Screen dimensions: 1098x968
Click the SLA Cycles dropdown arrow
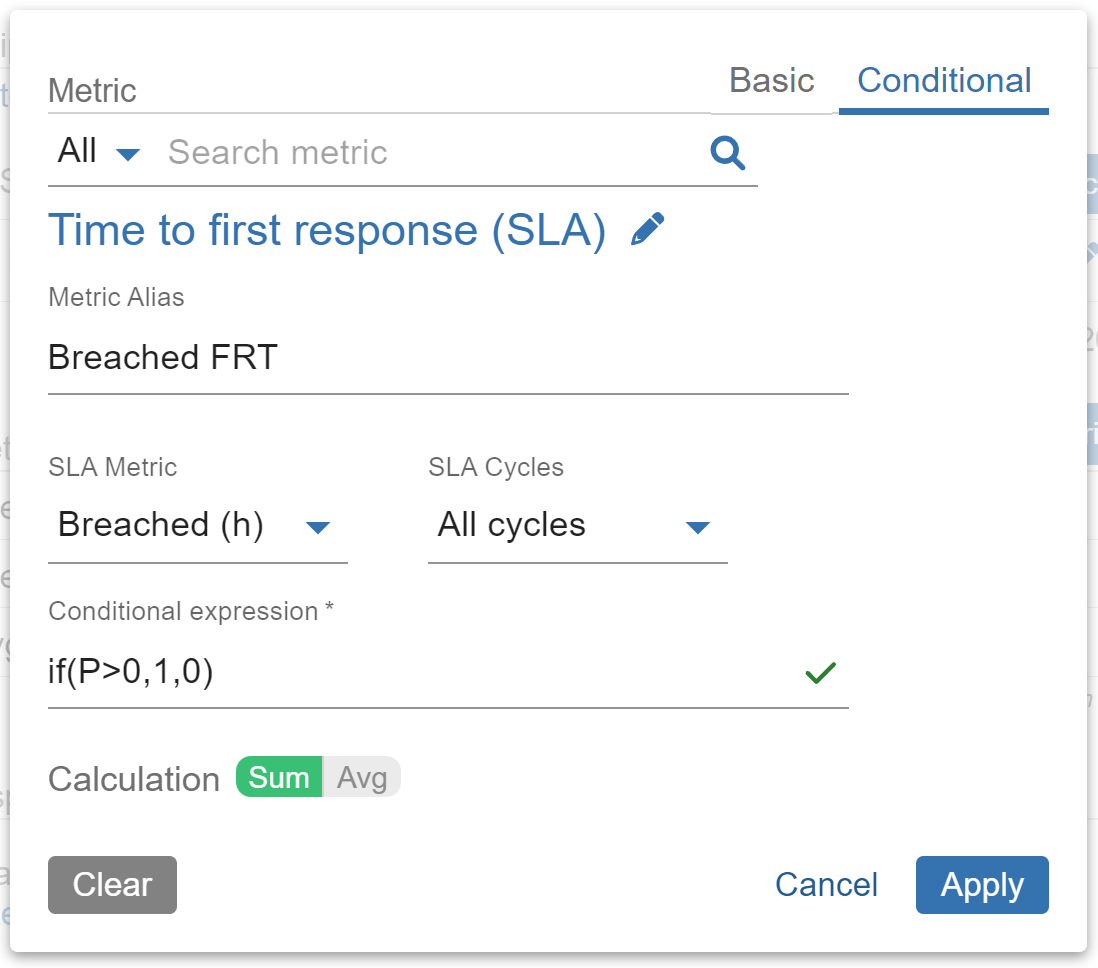698,529
